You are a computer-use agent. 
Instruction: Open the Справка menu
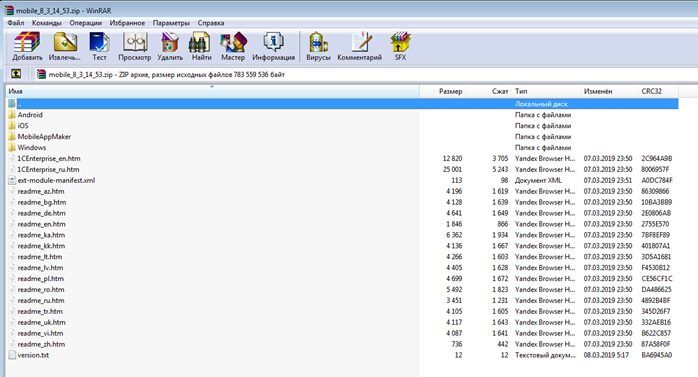coord(211,23)
